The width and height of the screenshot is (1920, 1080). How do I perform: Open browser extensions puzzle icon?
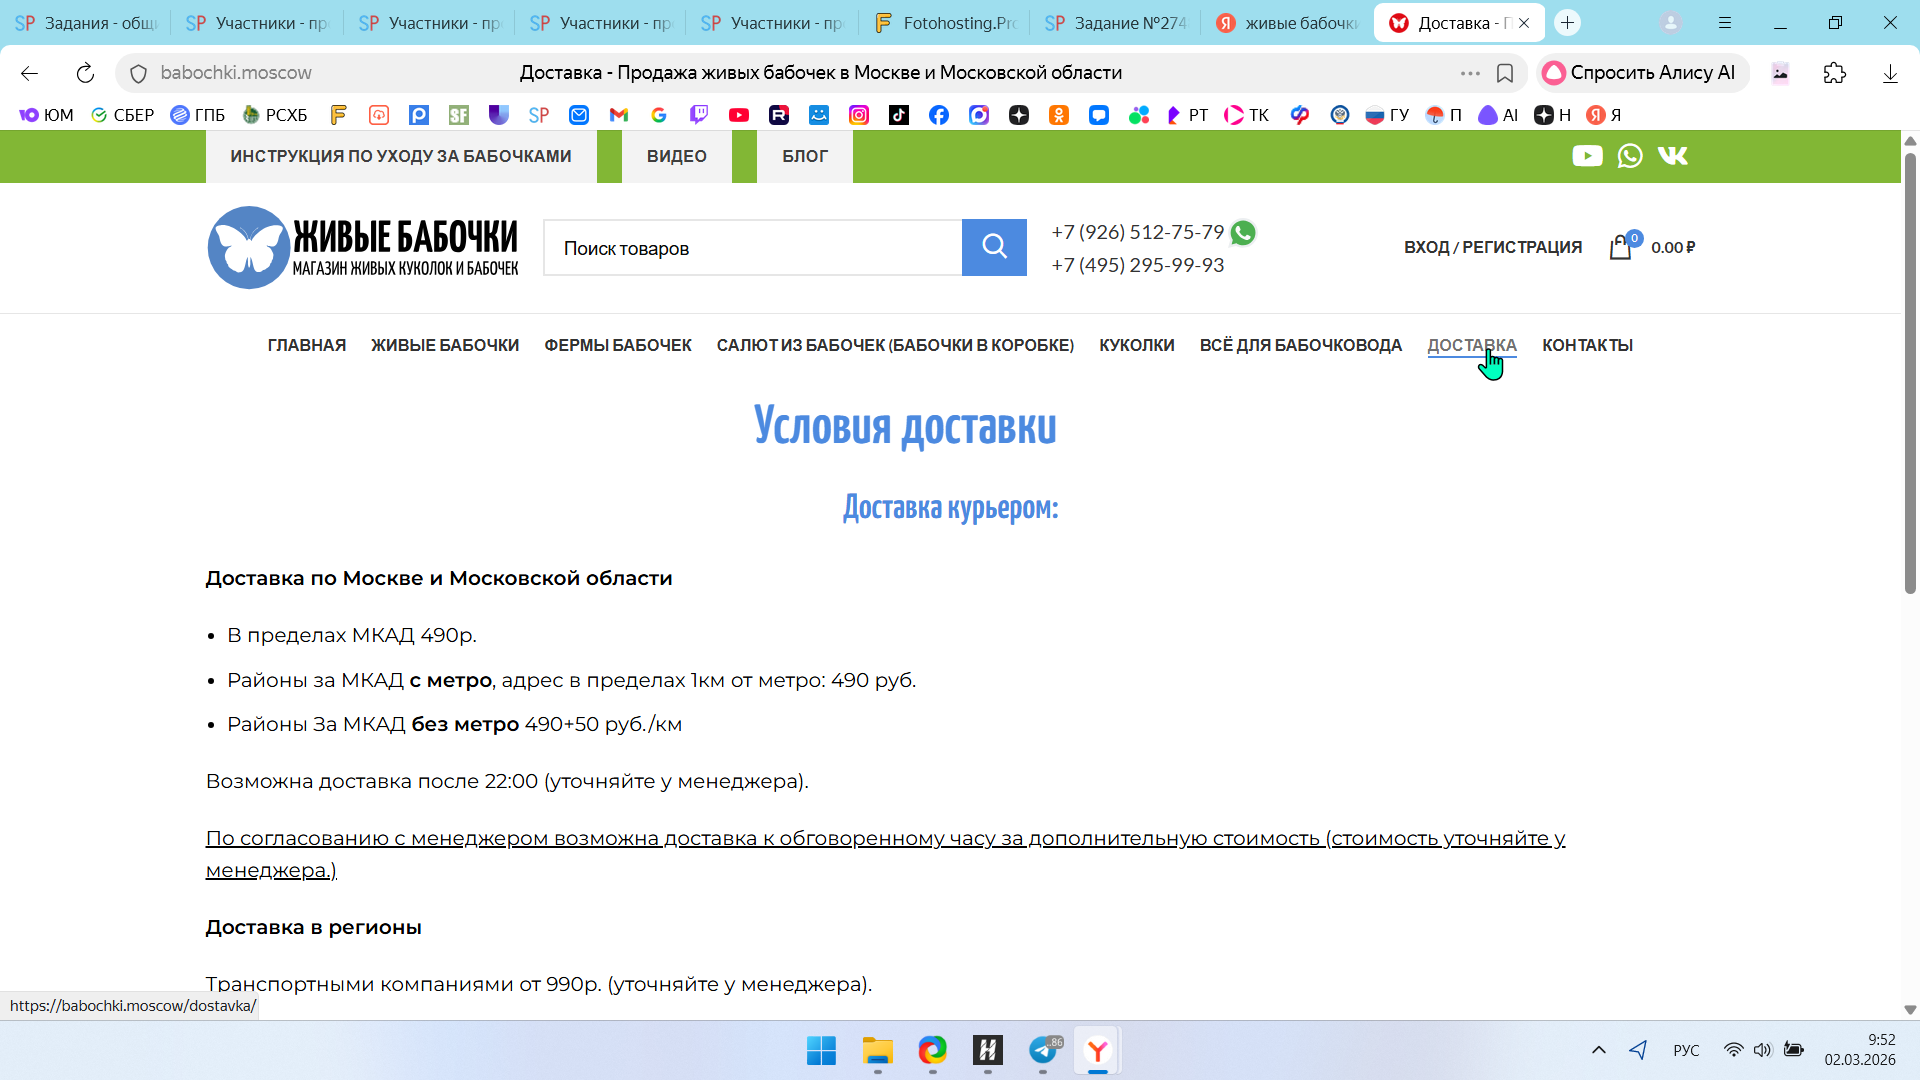click(x=1835, y=73)
